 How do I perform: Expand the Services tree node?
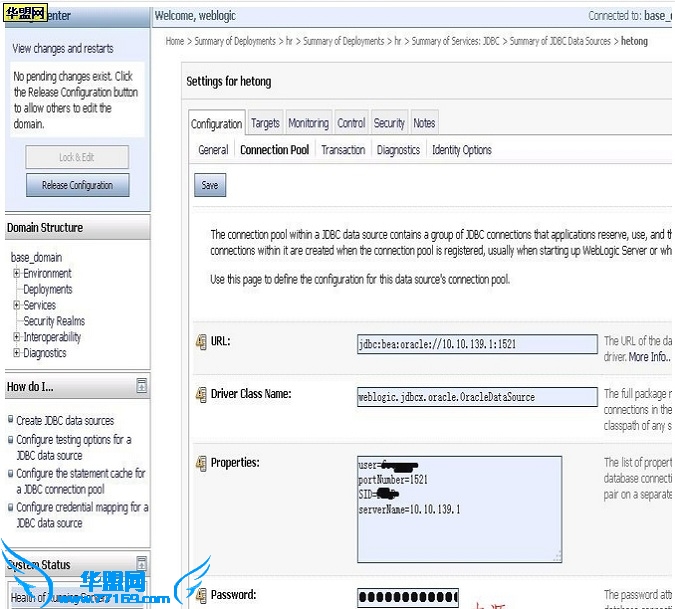coord(17,306)
